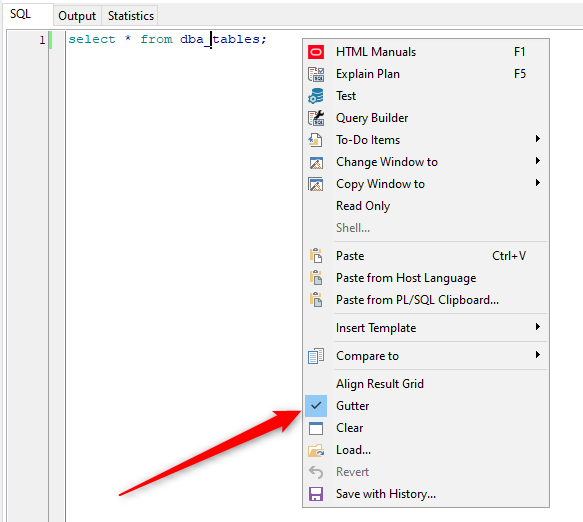Click the Clear window icon

click(x=316, y=428)
